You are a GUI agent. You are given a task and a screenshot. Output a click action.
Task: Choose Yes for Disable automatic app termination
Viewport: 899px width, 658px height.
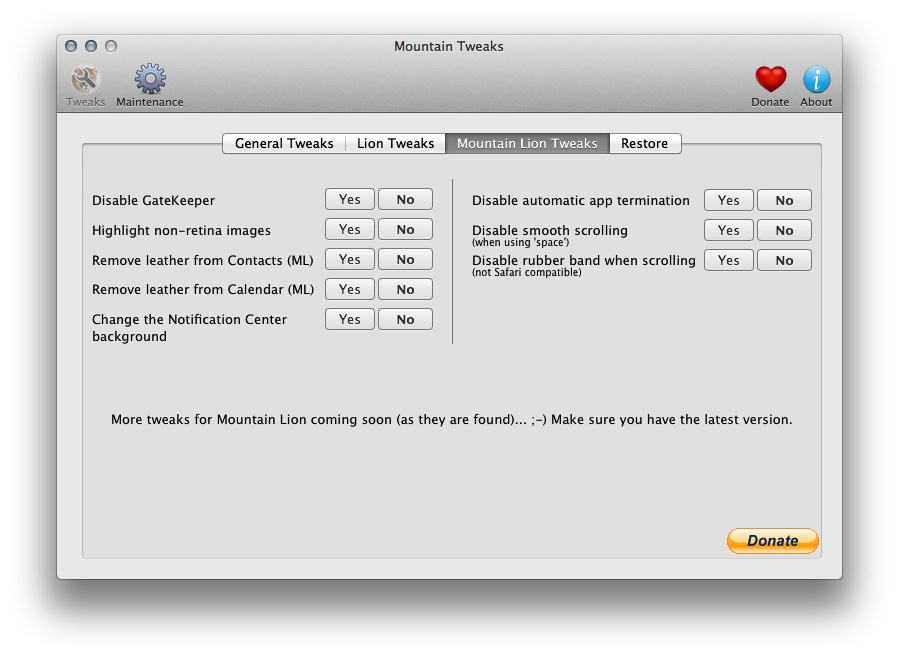pos(729,200)
